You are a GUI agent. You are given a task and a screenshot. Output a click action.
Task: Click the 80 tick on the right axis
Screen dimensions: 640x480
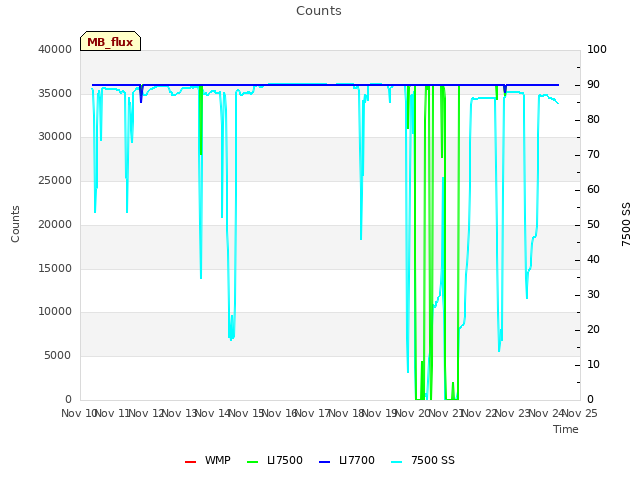coord(593,120)
